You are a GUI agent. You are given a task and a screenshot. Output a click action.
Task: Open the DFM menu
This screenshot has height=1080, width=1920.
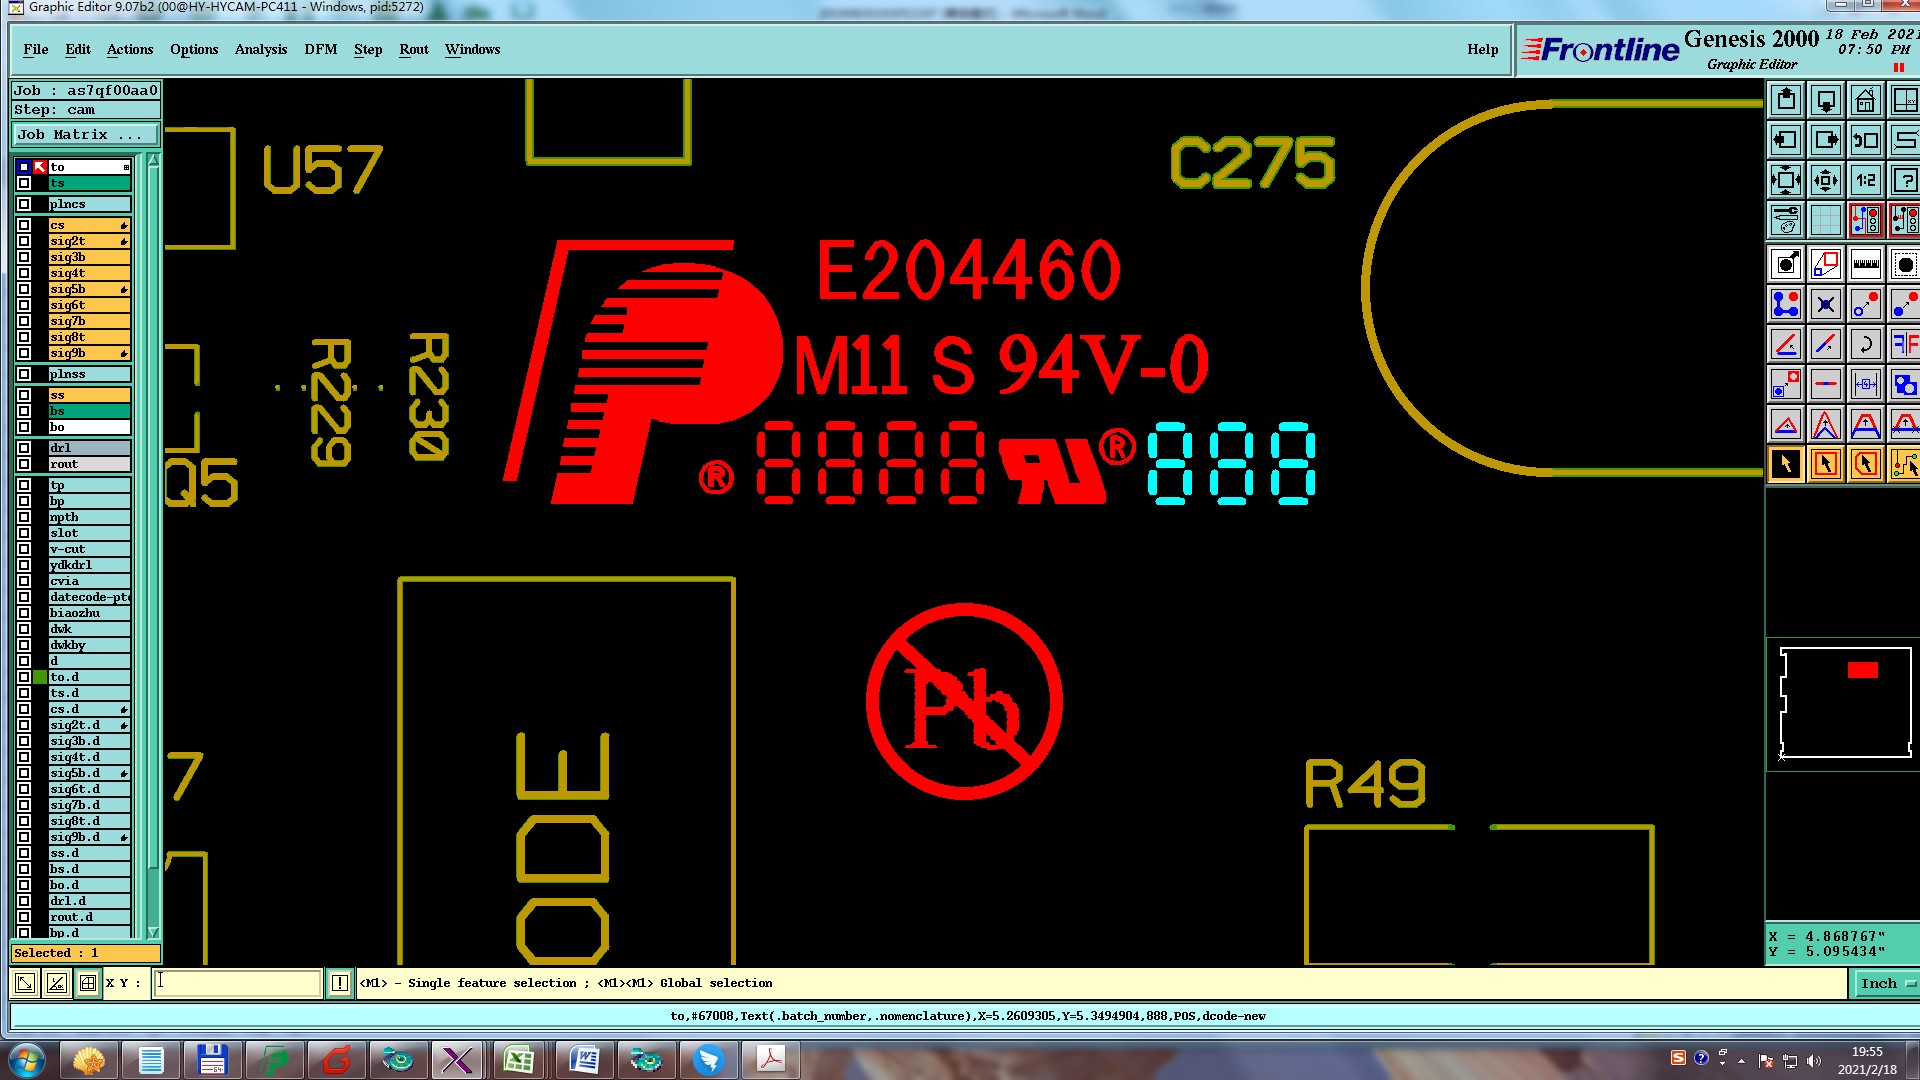(320, 49)
